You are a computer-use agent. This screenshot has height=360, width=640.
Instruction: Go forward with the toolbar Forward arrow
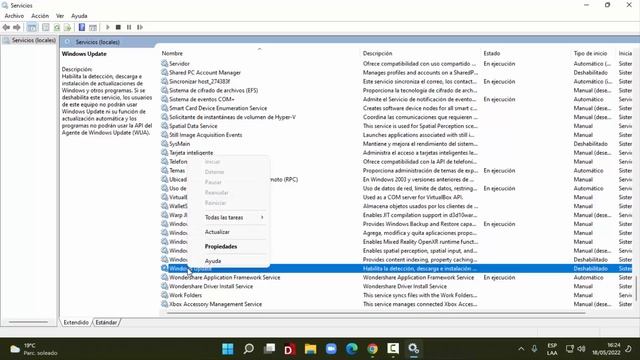17,27
